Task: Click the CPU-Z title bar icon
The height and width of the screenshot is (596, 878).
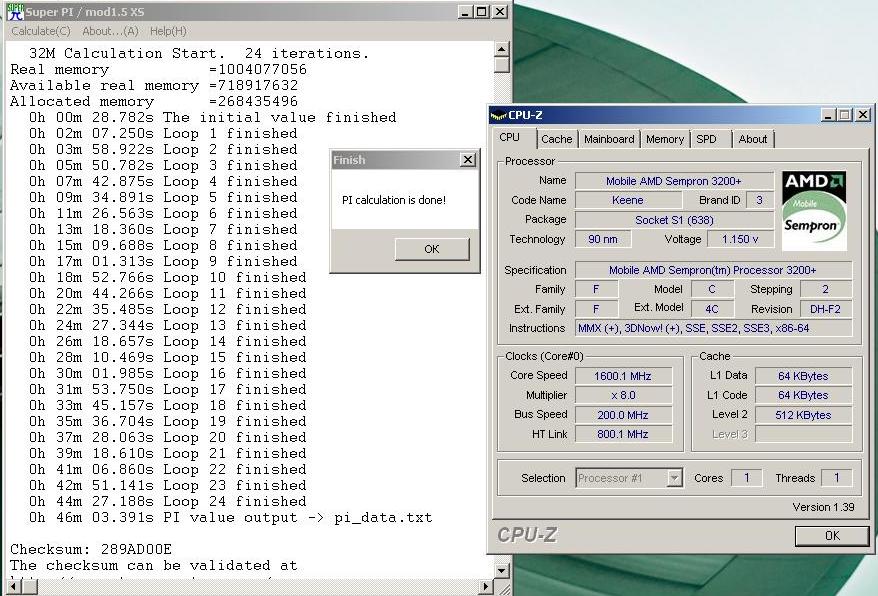Action: 498,115
